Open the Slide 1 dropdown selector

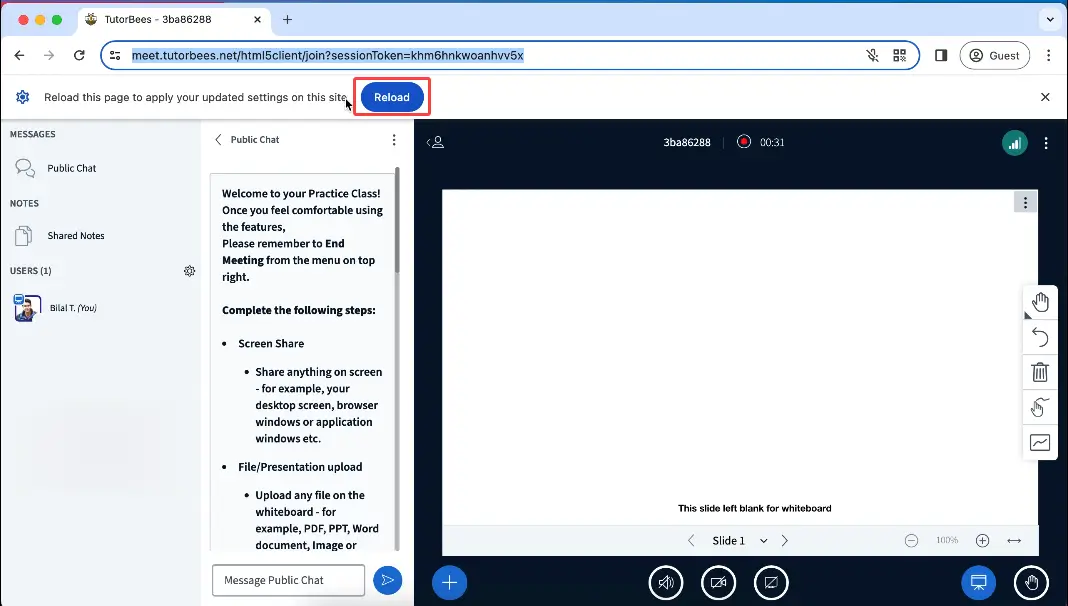[739, 541]
